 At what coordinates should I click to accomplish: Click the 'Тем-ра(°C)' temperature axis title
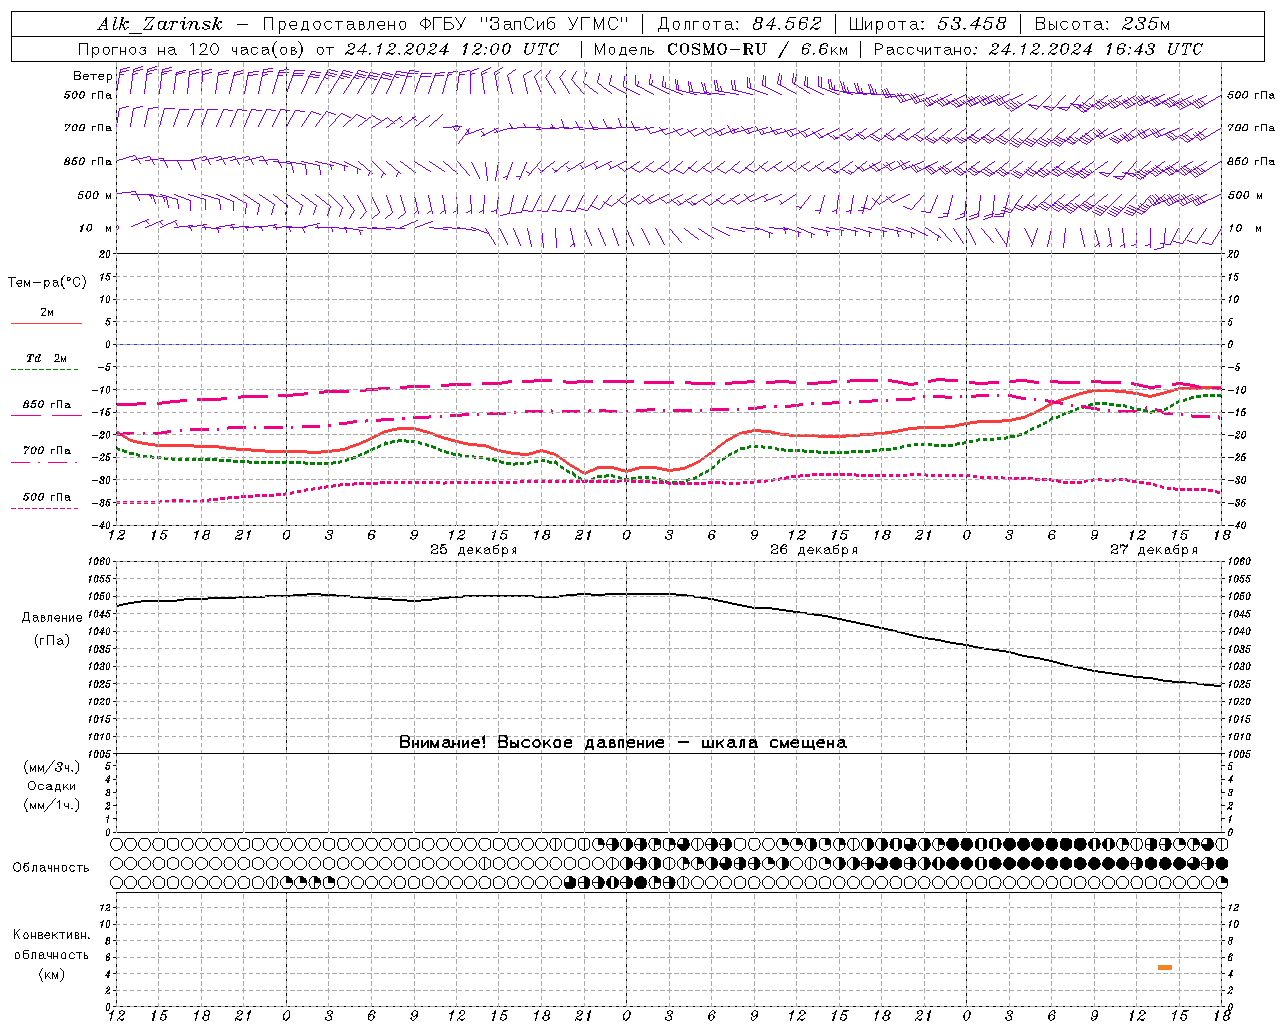(47, 283)
